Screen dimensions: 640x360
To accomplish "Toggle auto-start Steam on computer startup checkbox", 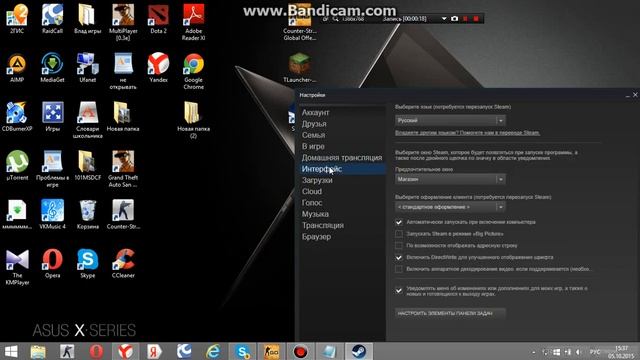I will [x=399, y=222].
